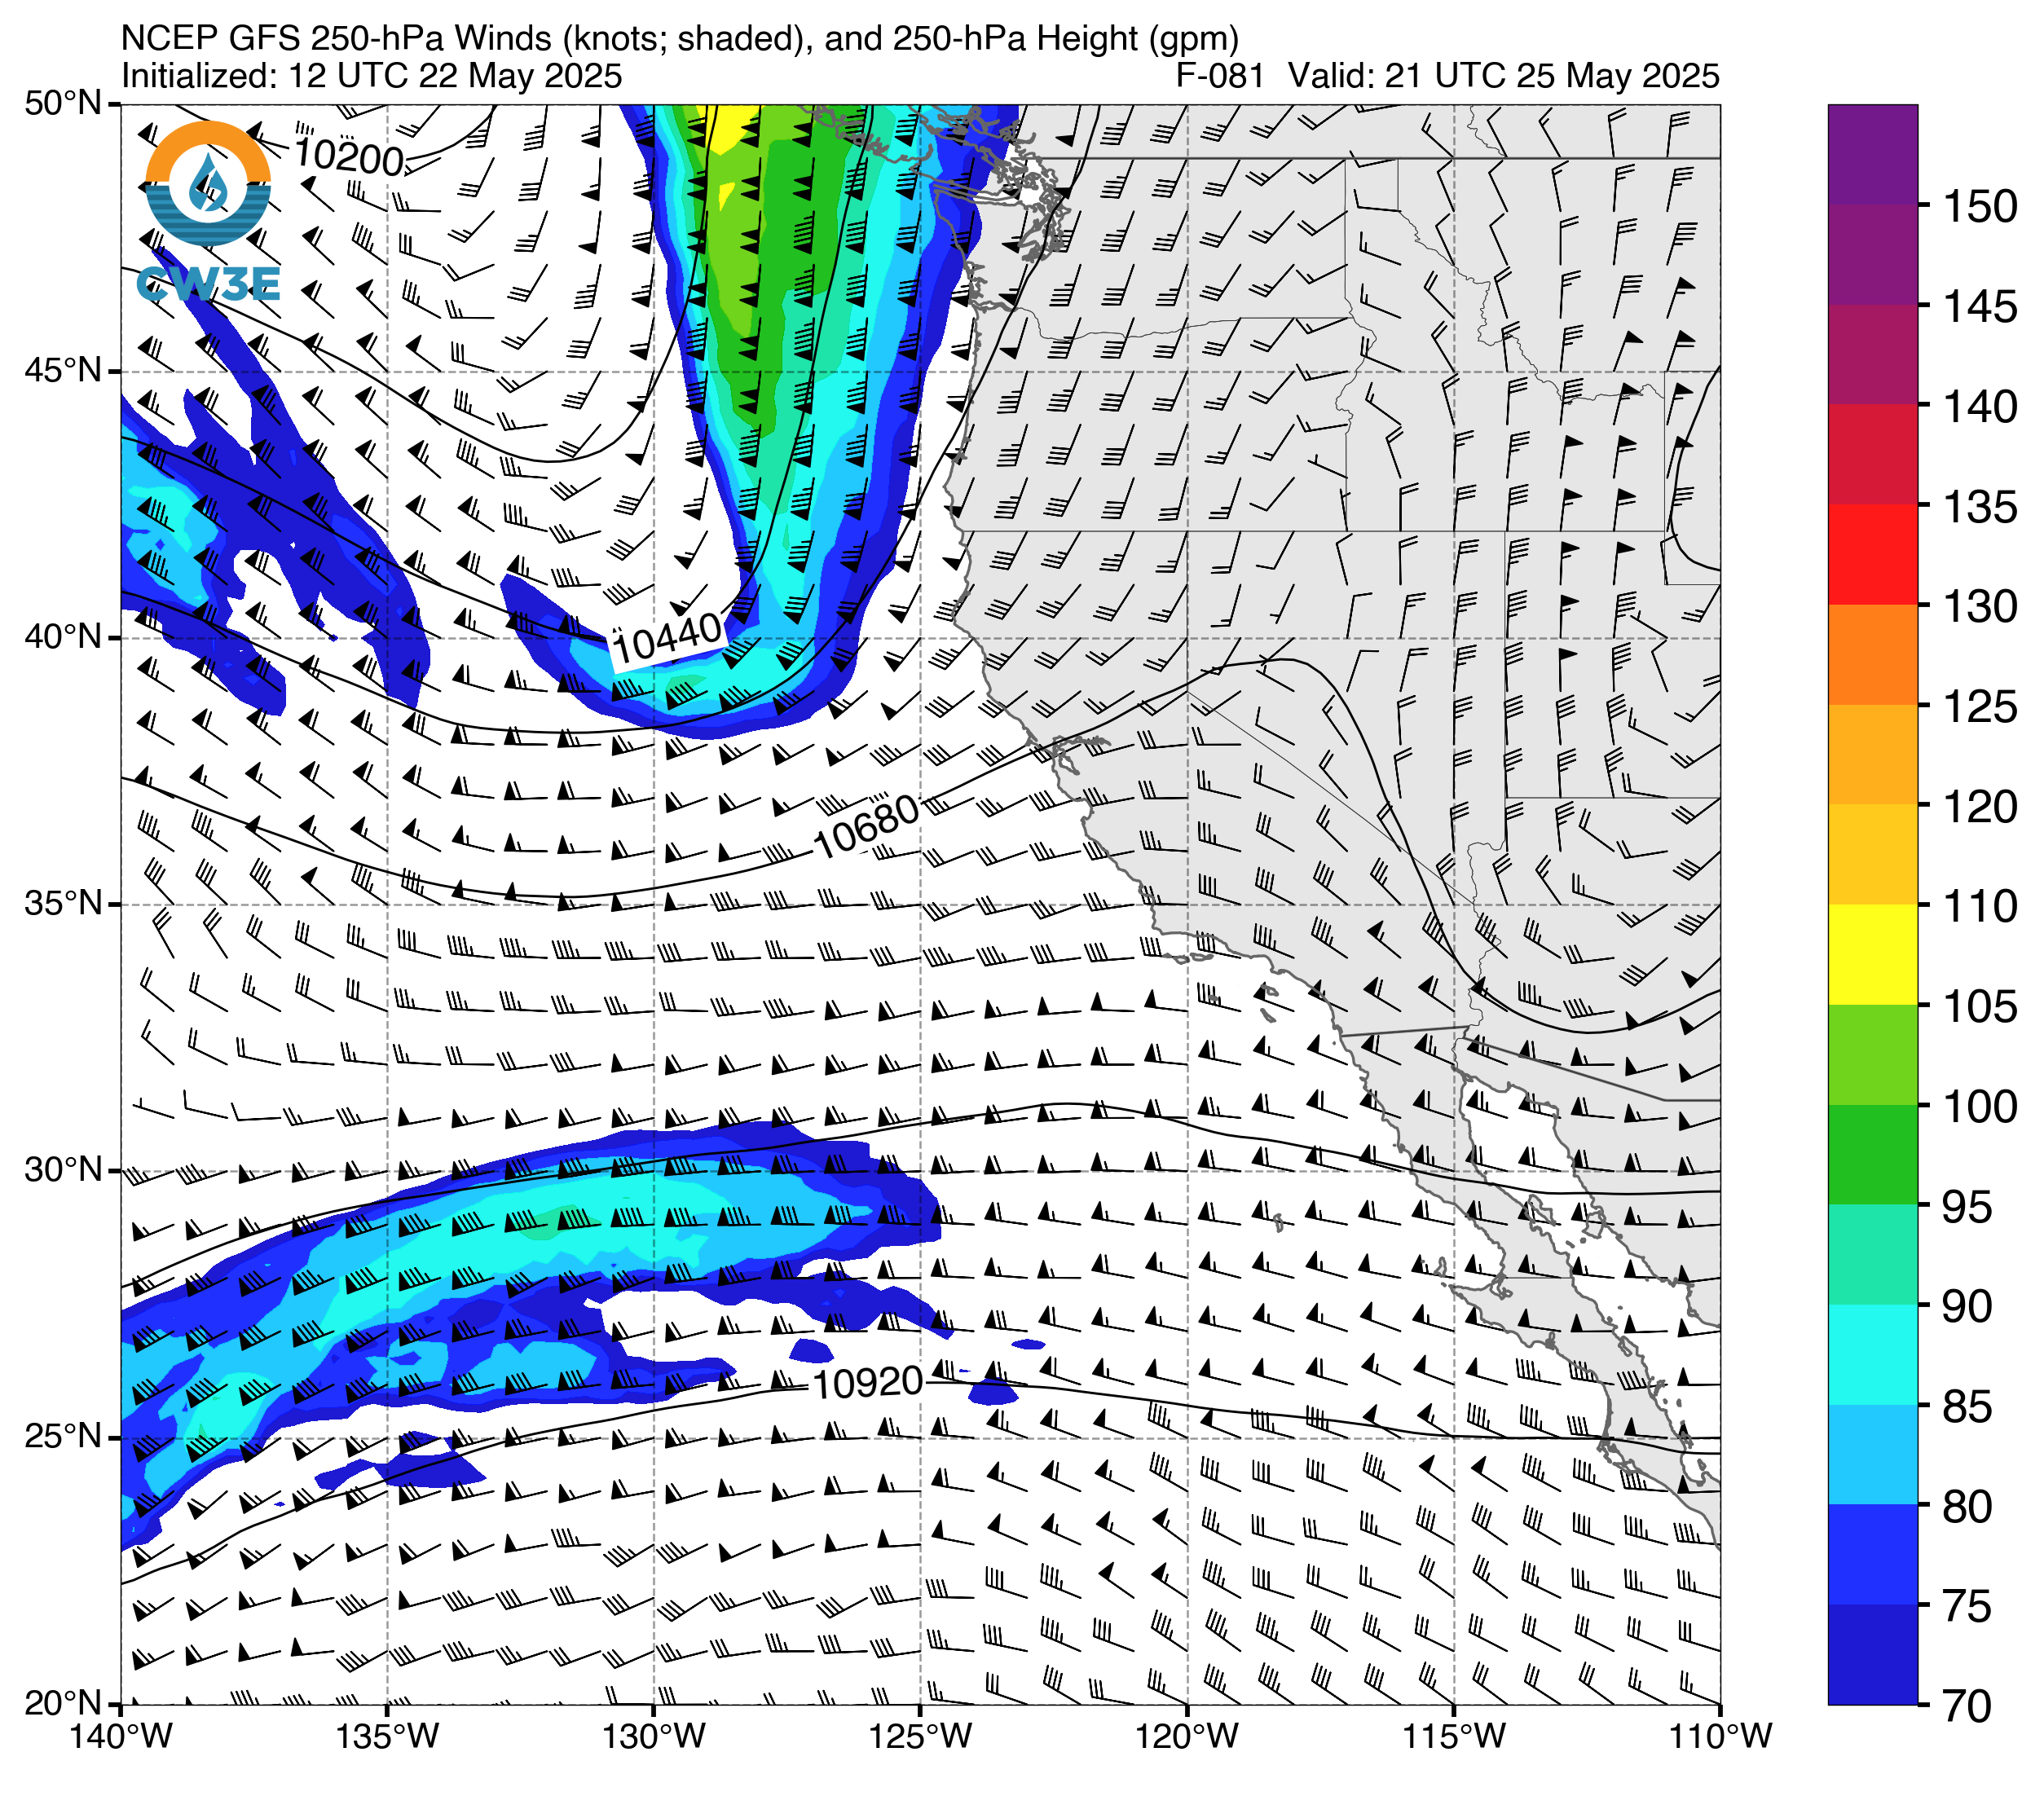
Task: Click the 130 colorbar tick label
Action: tap(1980, 606)
